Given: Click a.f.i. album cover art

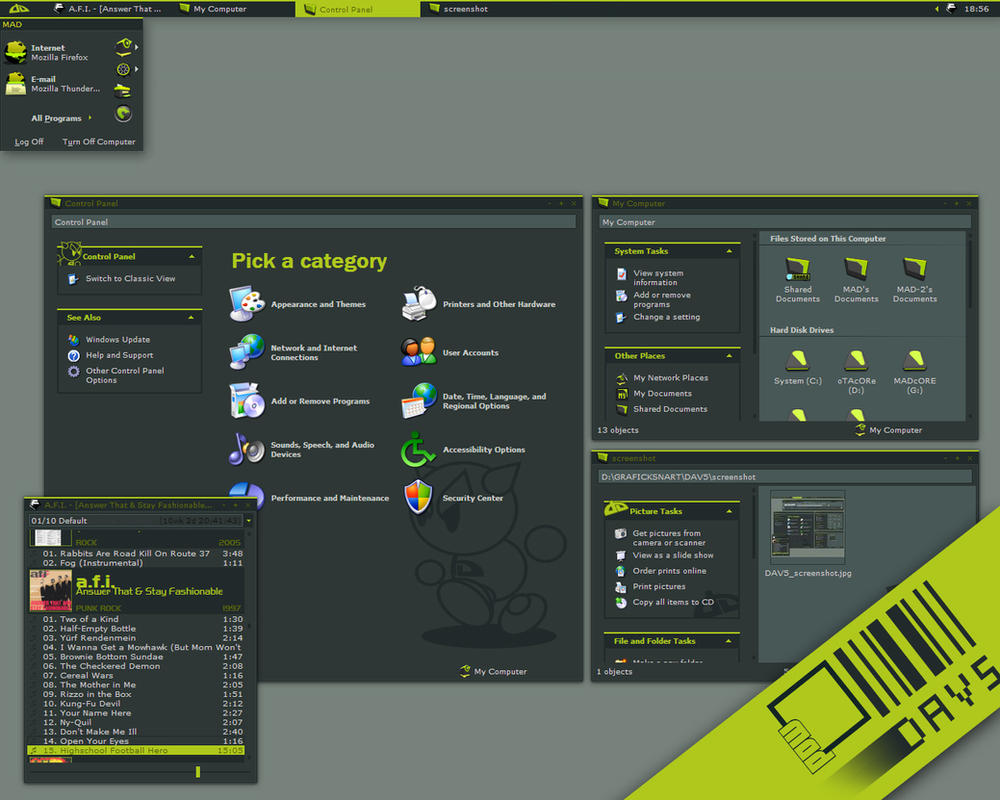Looking at the screenshot, I should pyautogui.click(x=50, y=590).
